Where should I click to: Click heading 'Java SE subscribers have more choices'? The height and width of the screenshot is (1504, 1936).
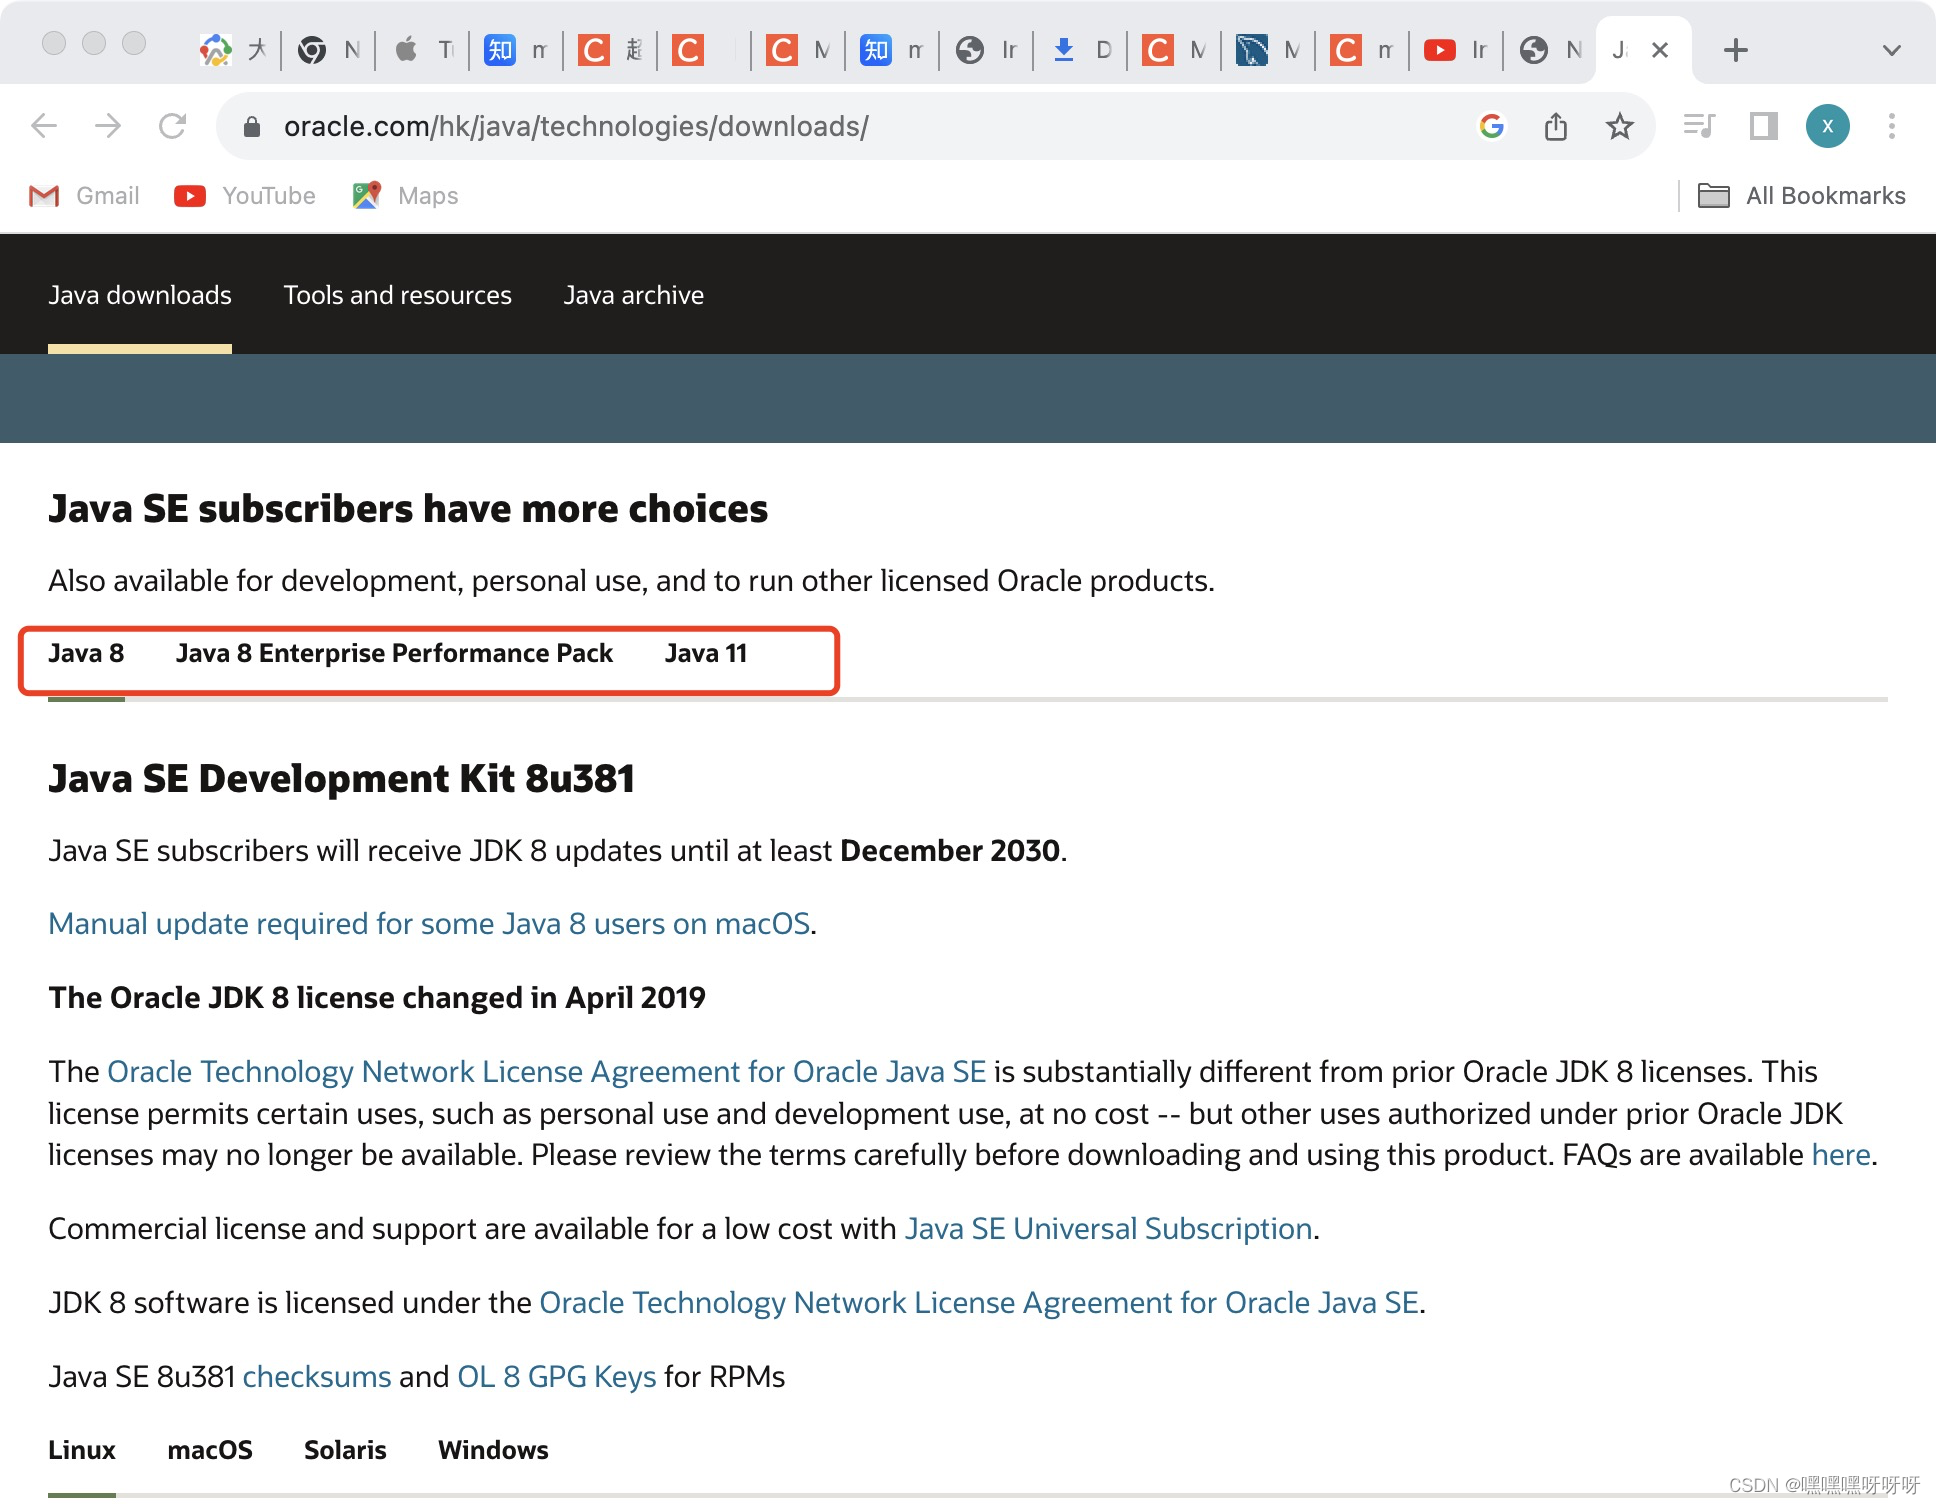coord(408,508)
